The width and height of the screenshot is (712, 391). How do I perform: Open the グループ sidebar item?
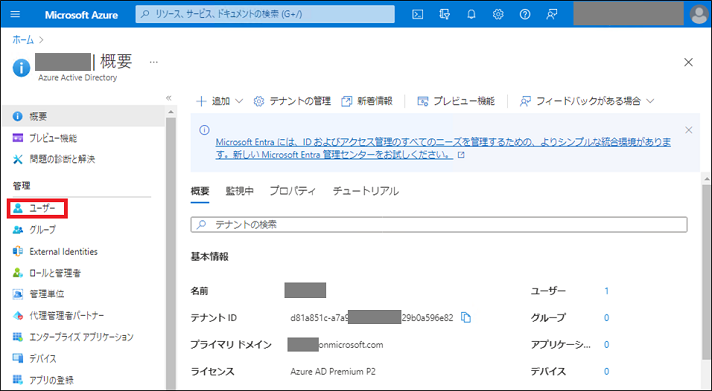[x=35, y=230]
